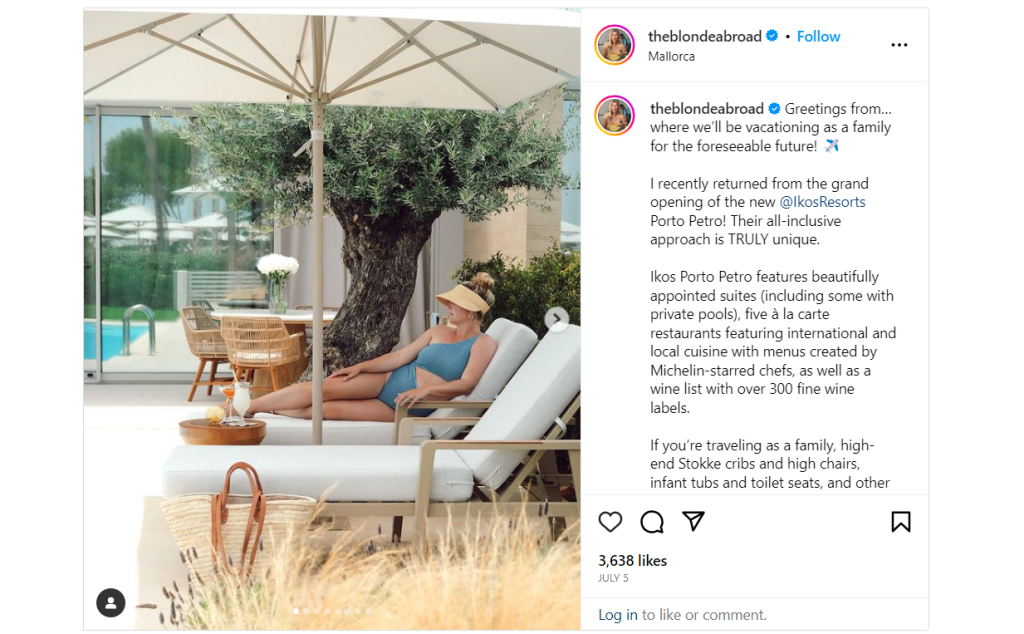The width and height of the screenshot is (1024, 634).
Task: Show tagged people via the person icon
Action: 111,603
